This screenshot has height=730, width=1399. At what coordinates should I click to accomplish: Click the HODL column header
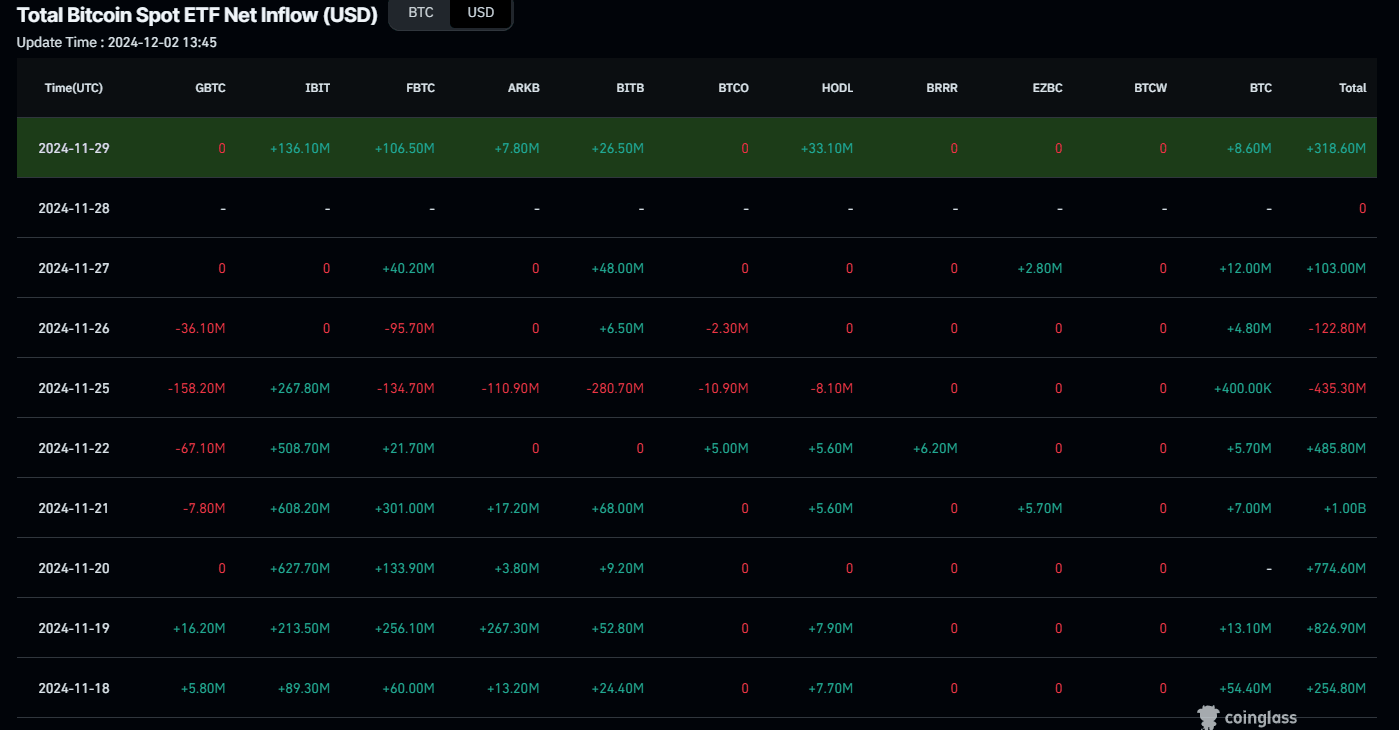[837, 88]
